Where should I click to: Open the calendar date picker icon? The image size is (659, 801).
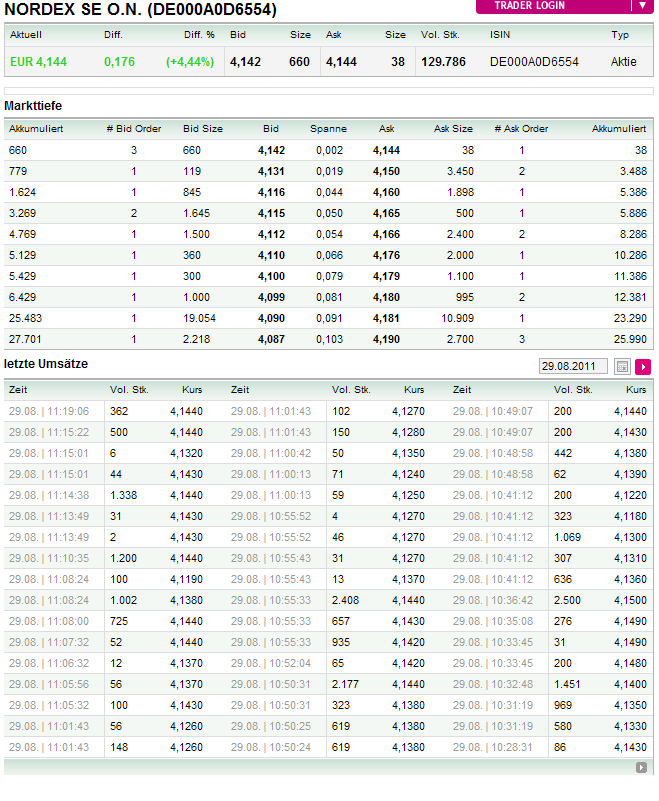pos(622,367)
